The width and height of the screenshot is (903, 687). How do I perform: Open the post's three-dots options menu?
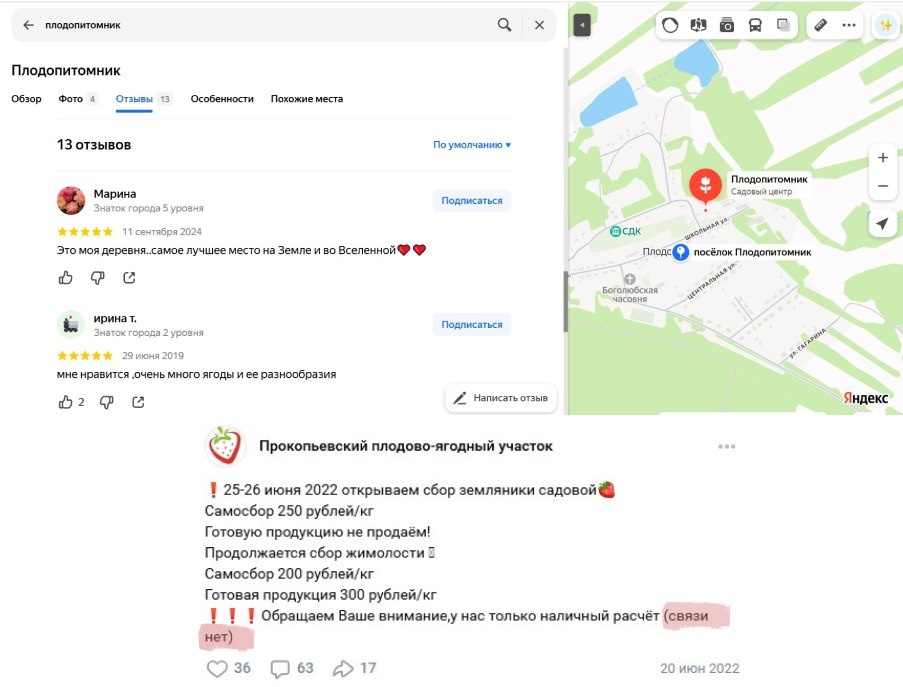pos(726,446)
